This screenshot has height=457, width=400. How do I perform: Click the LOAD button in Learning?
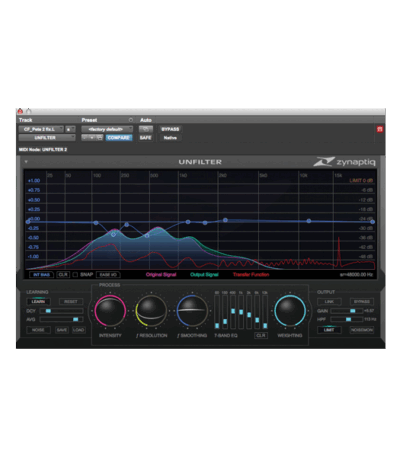78,330
